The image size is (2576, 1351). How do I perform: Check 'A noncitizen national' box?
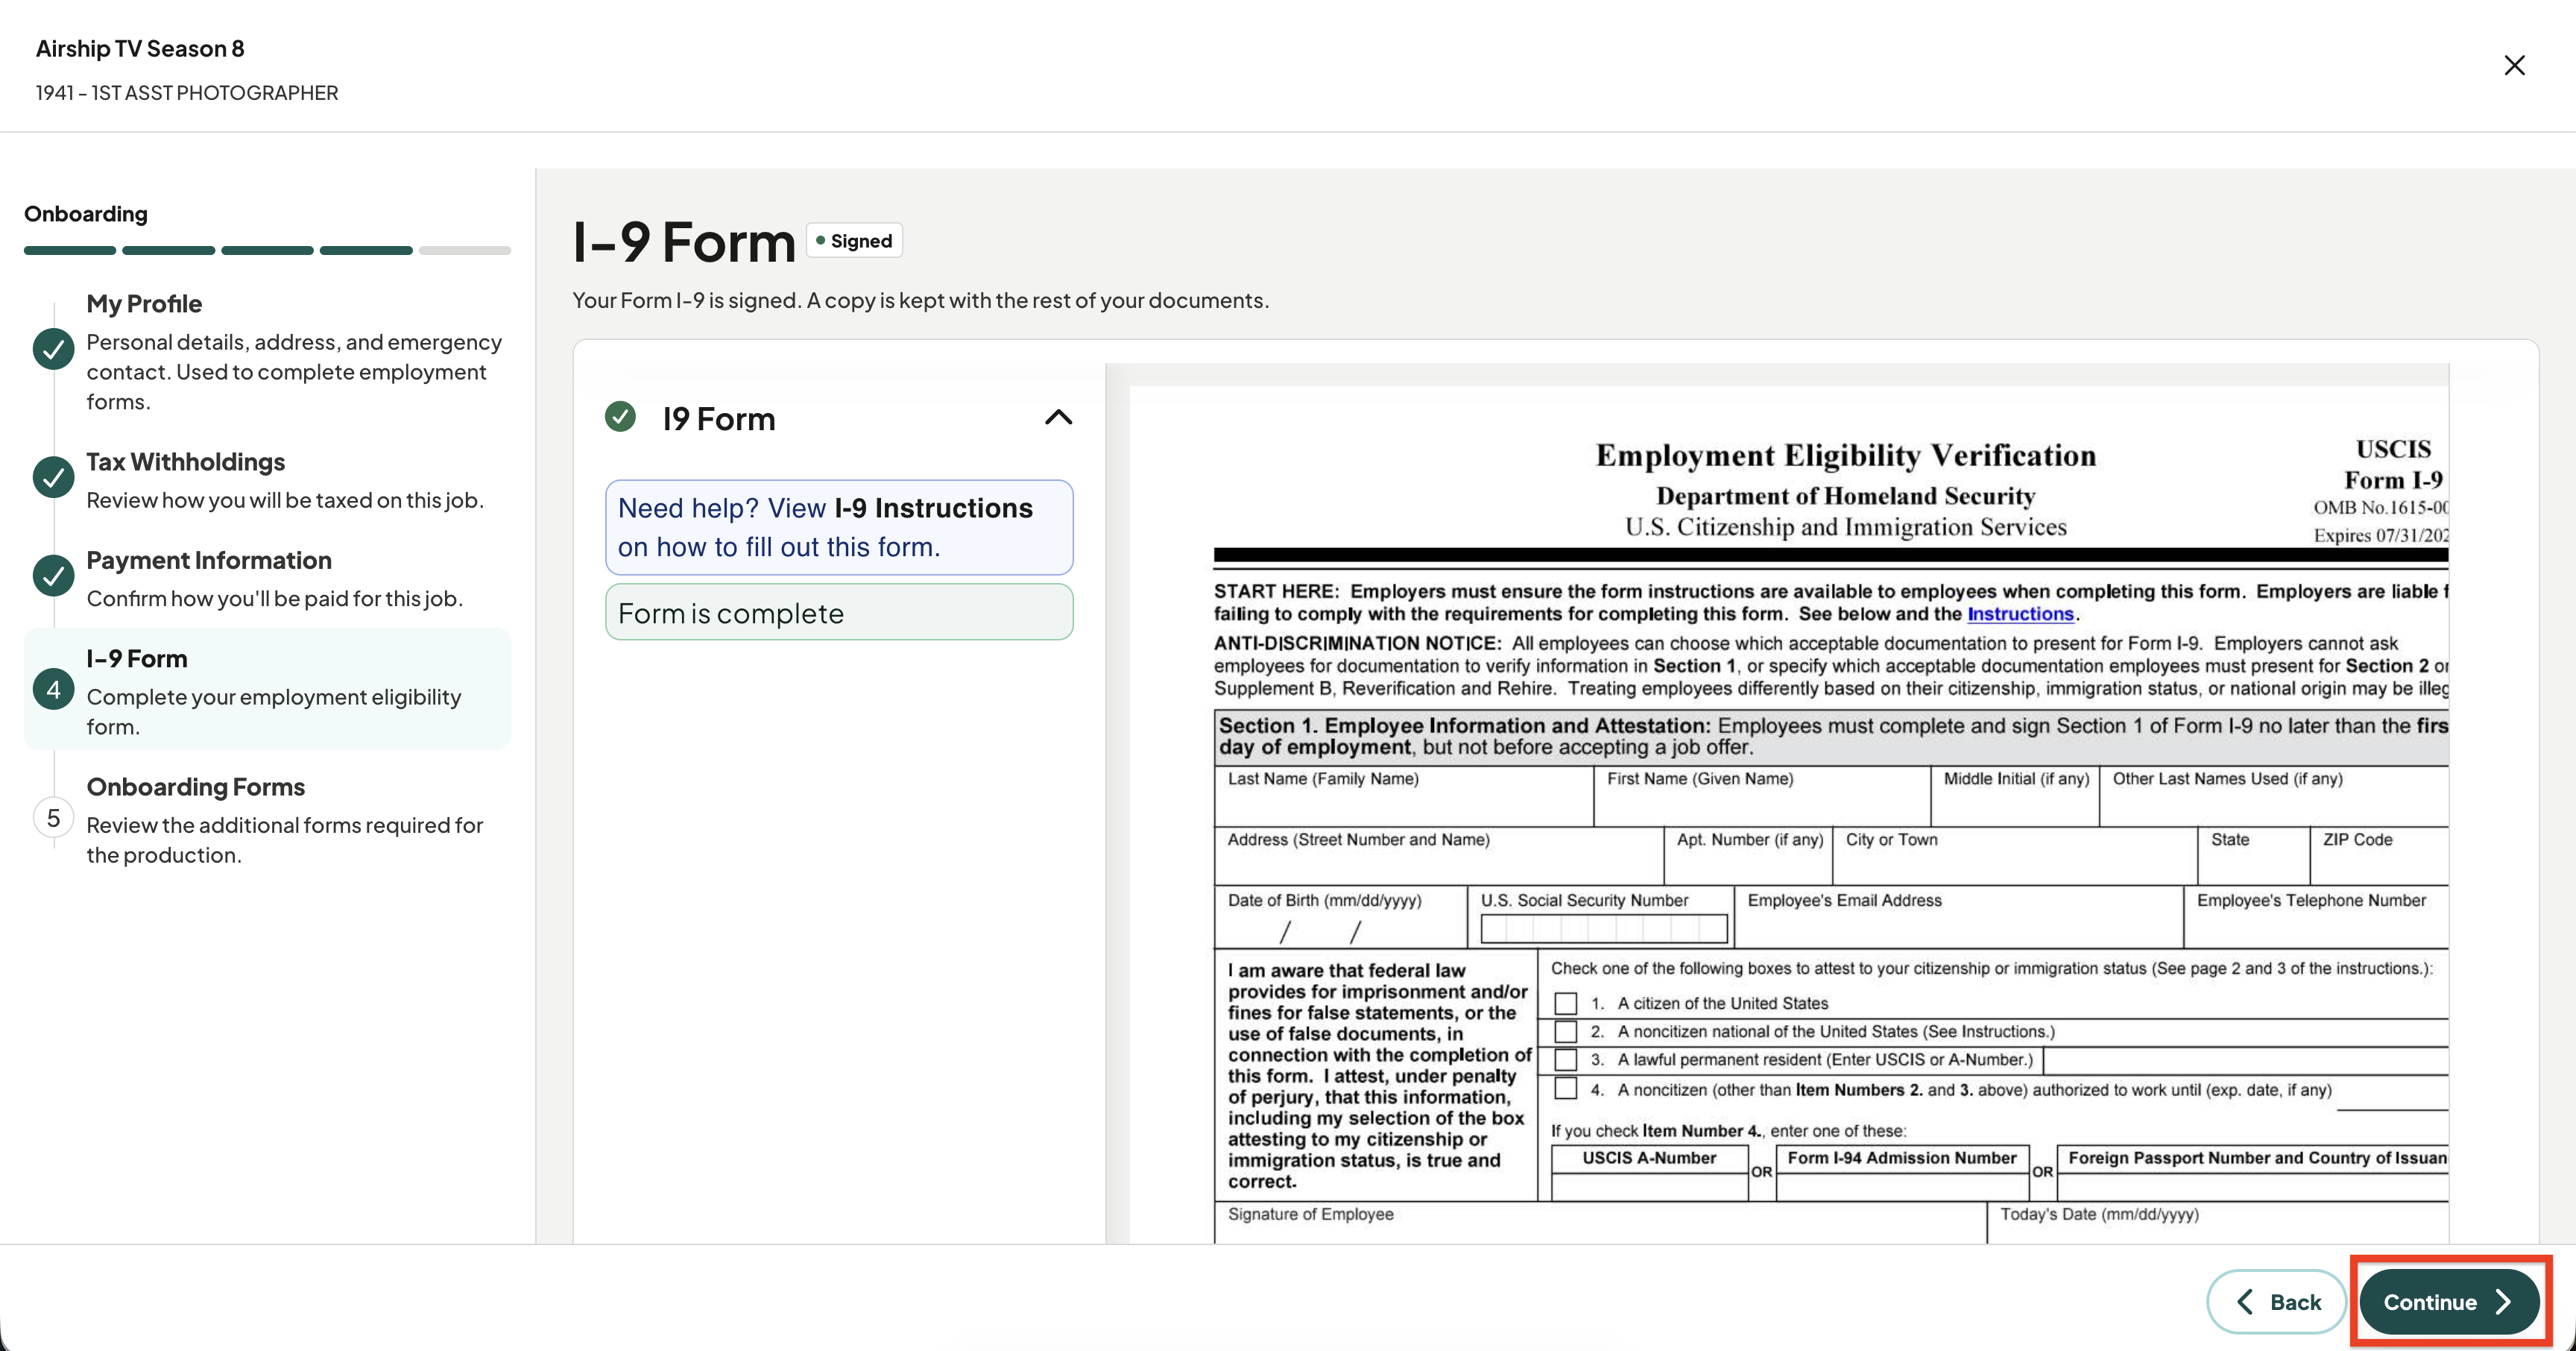point(1566,1031)
